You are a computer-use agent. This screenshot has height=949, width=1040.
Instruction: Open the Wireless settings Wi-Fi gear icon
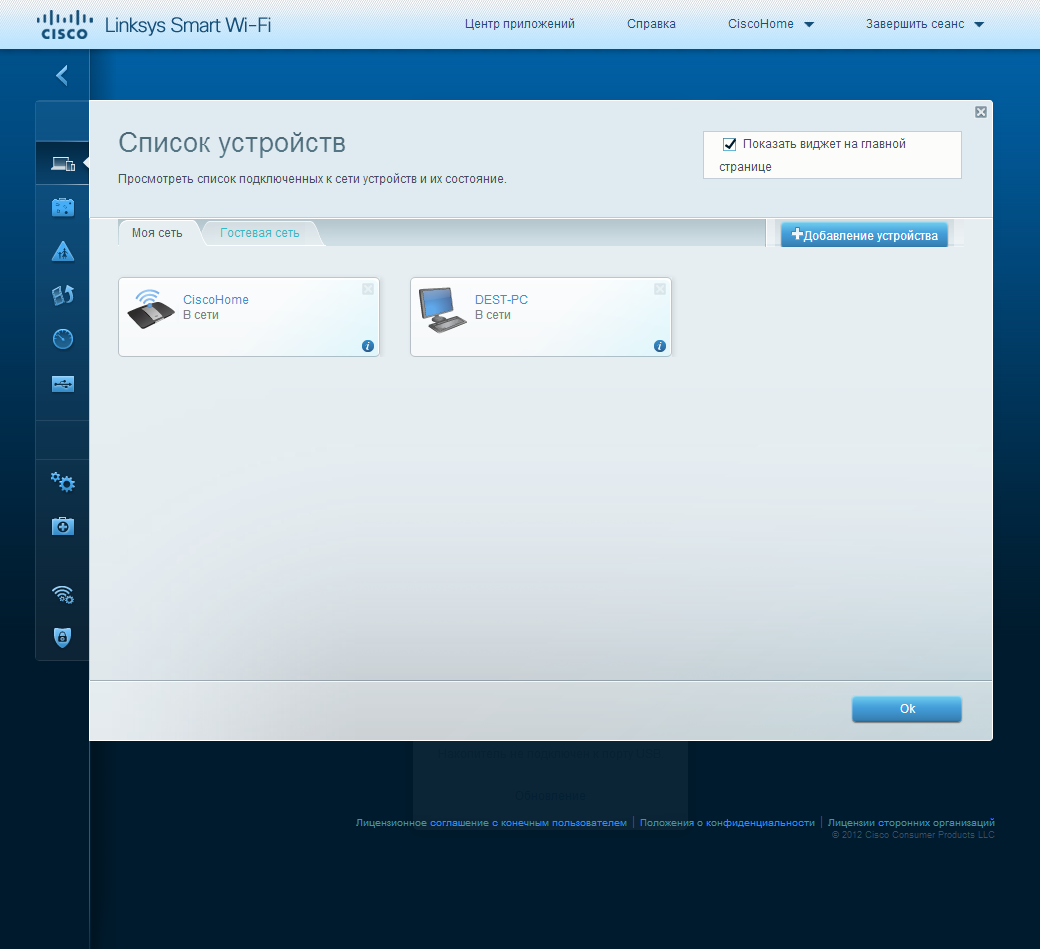click(x=63, y=594)
